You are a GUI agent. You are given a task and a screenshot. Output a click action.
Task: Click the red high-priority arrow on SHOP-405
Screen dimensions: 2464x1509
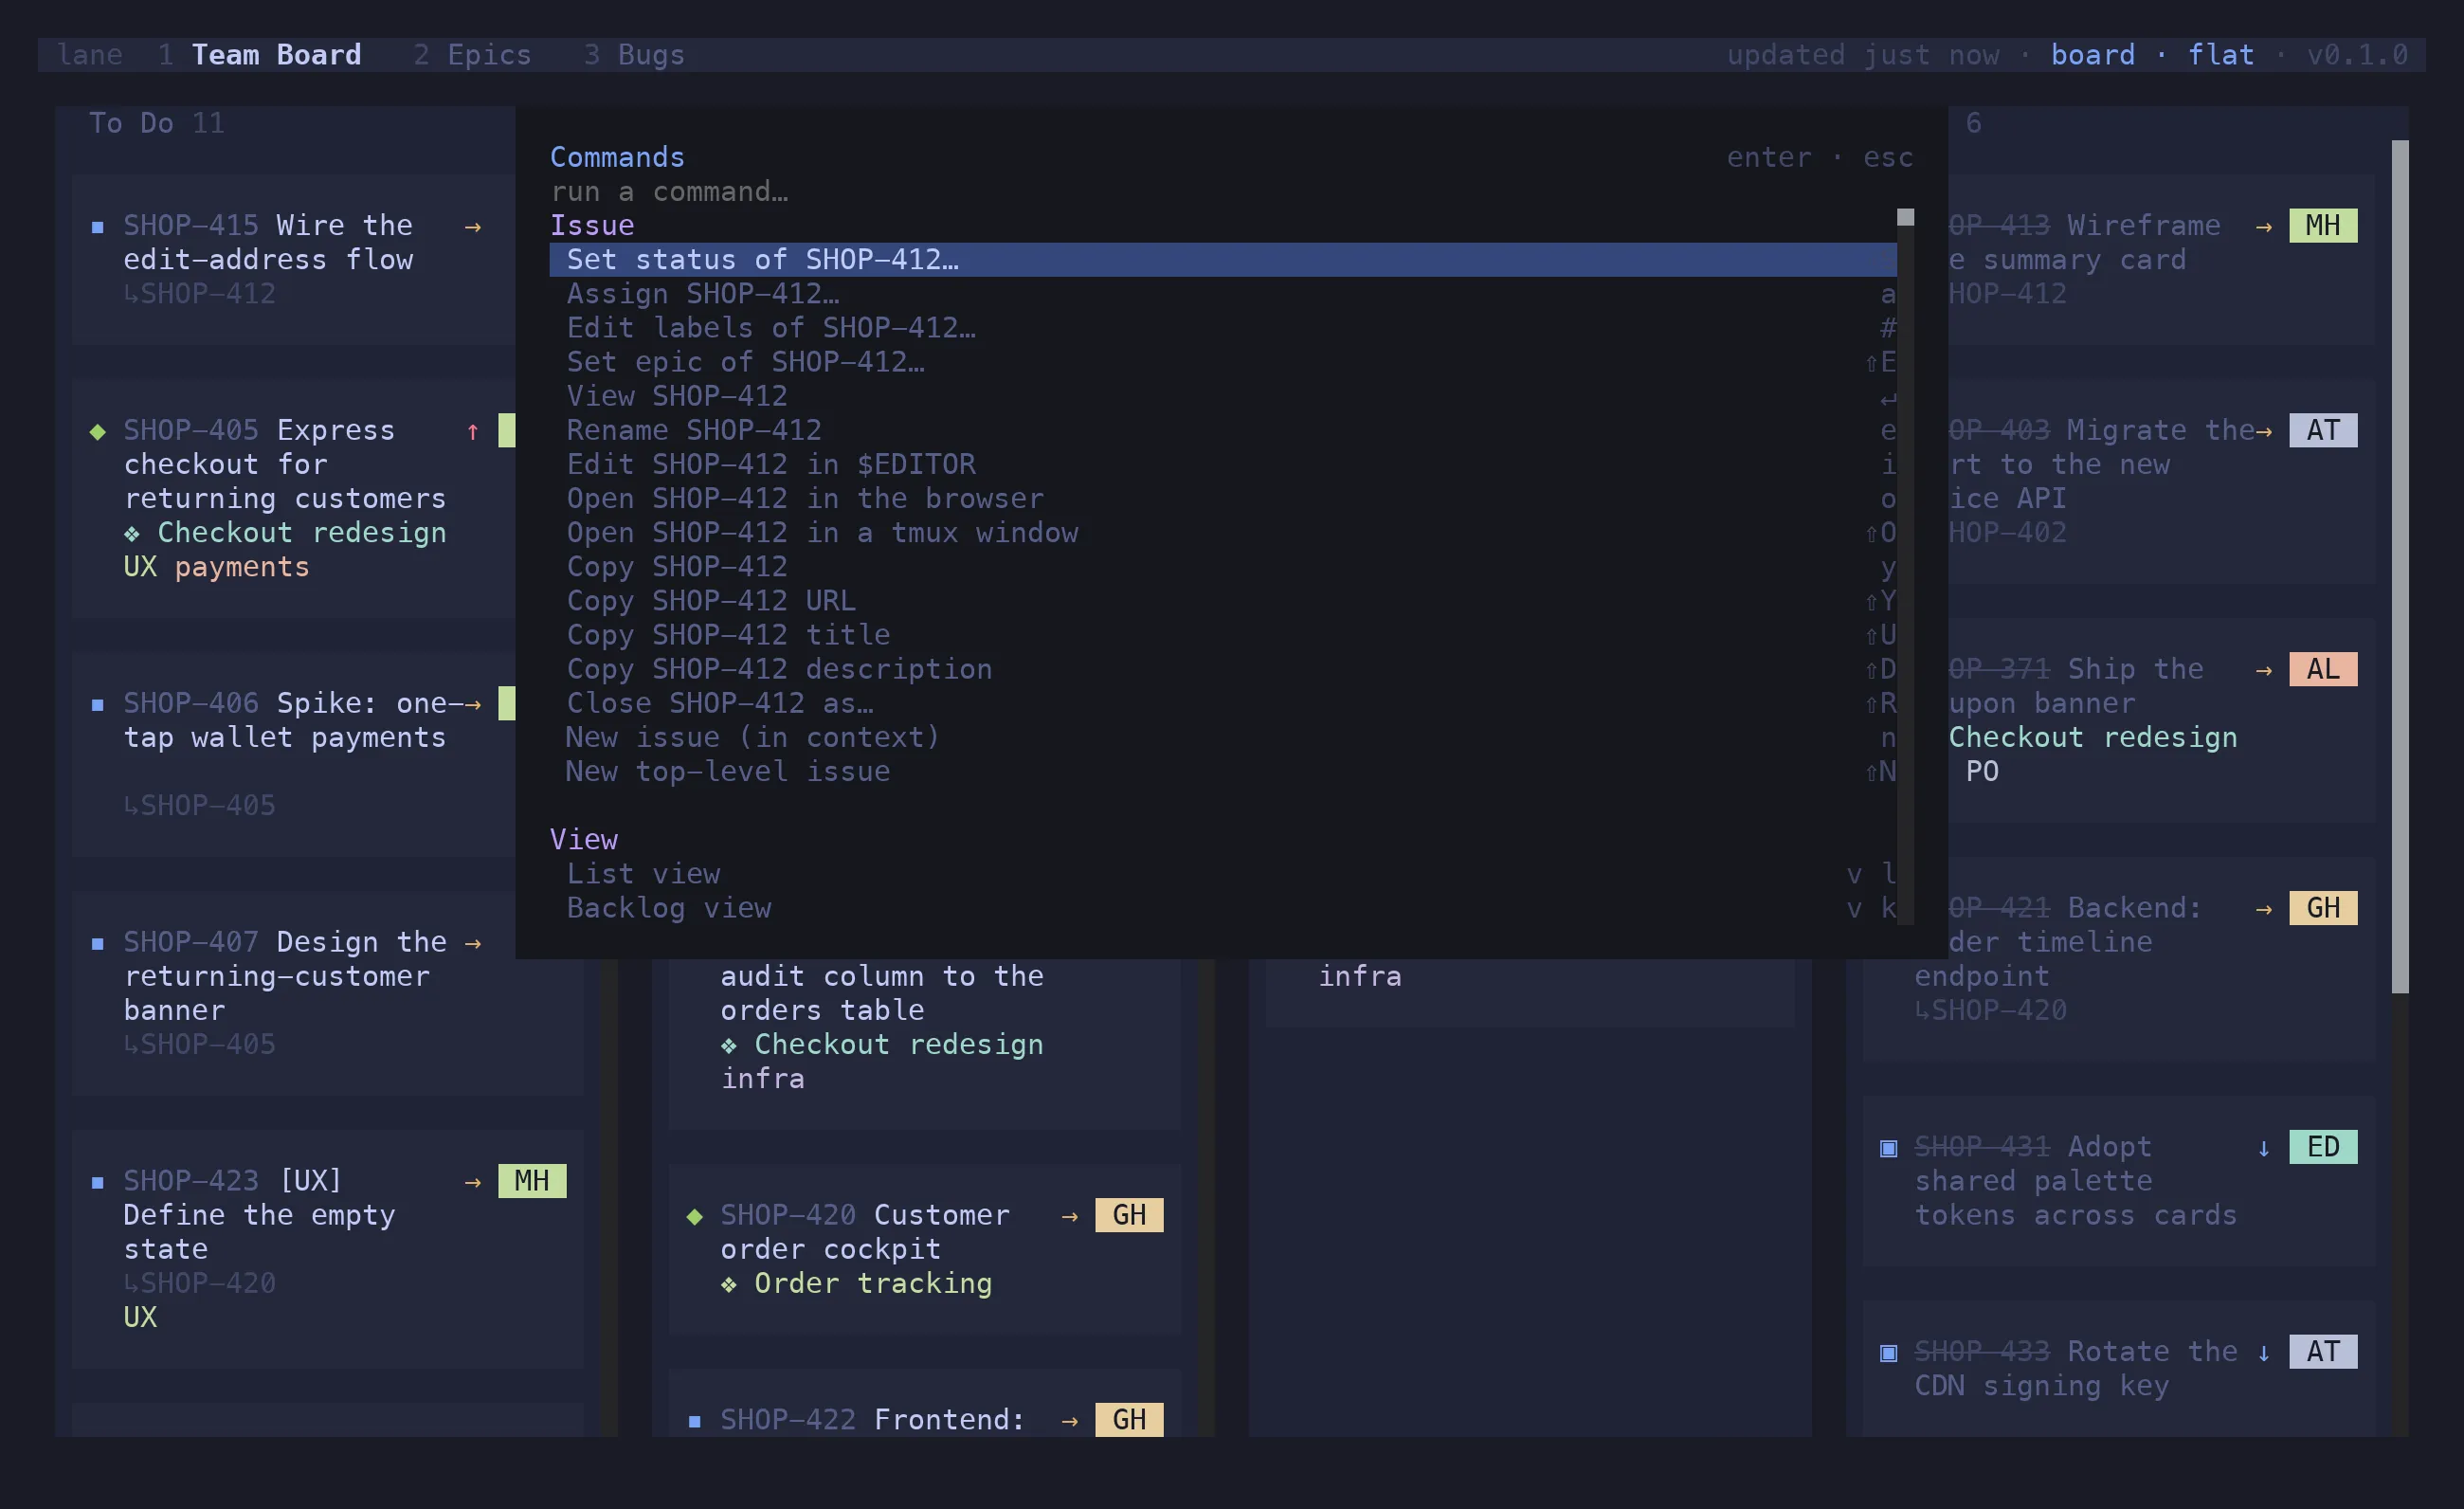point(473,431)
